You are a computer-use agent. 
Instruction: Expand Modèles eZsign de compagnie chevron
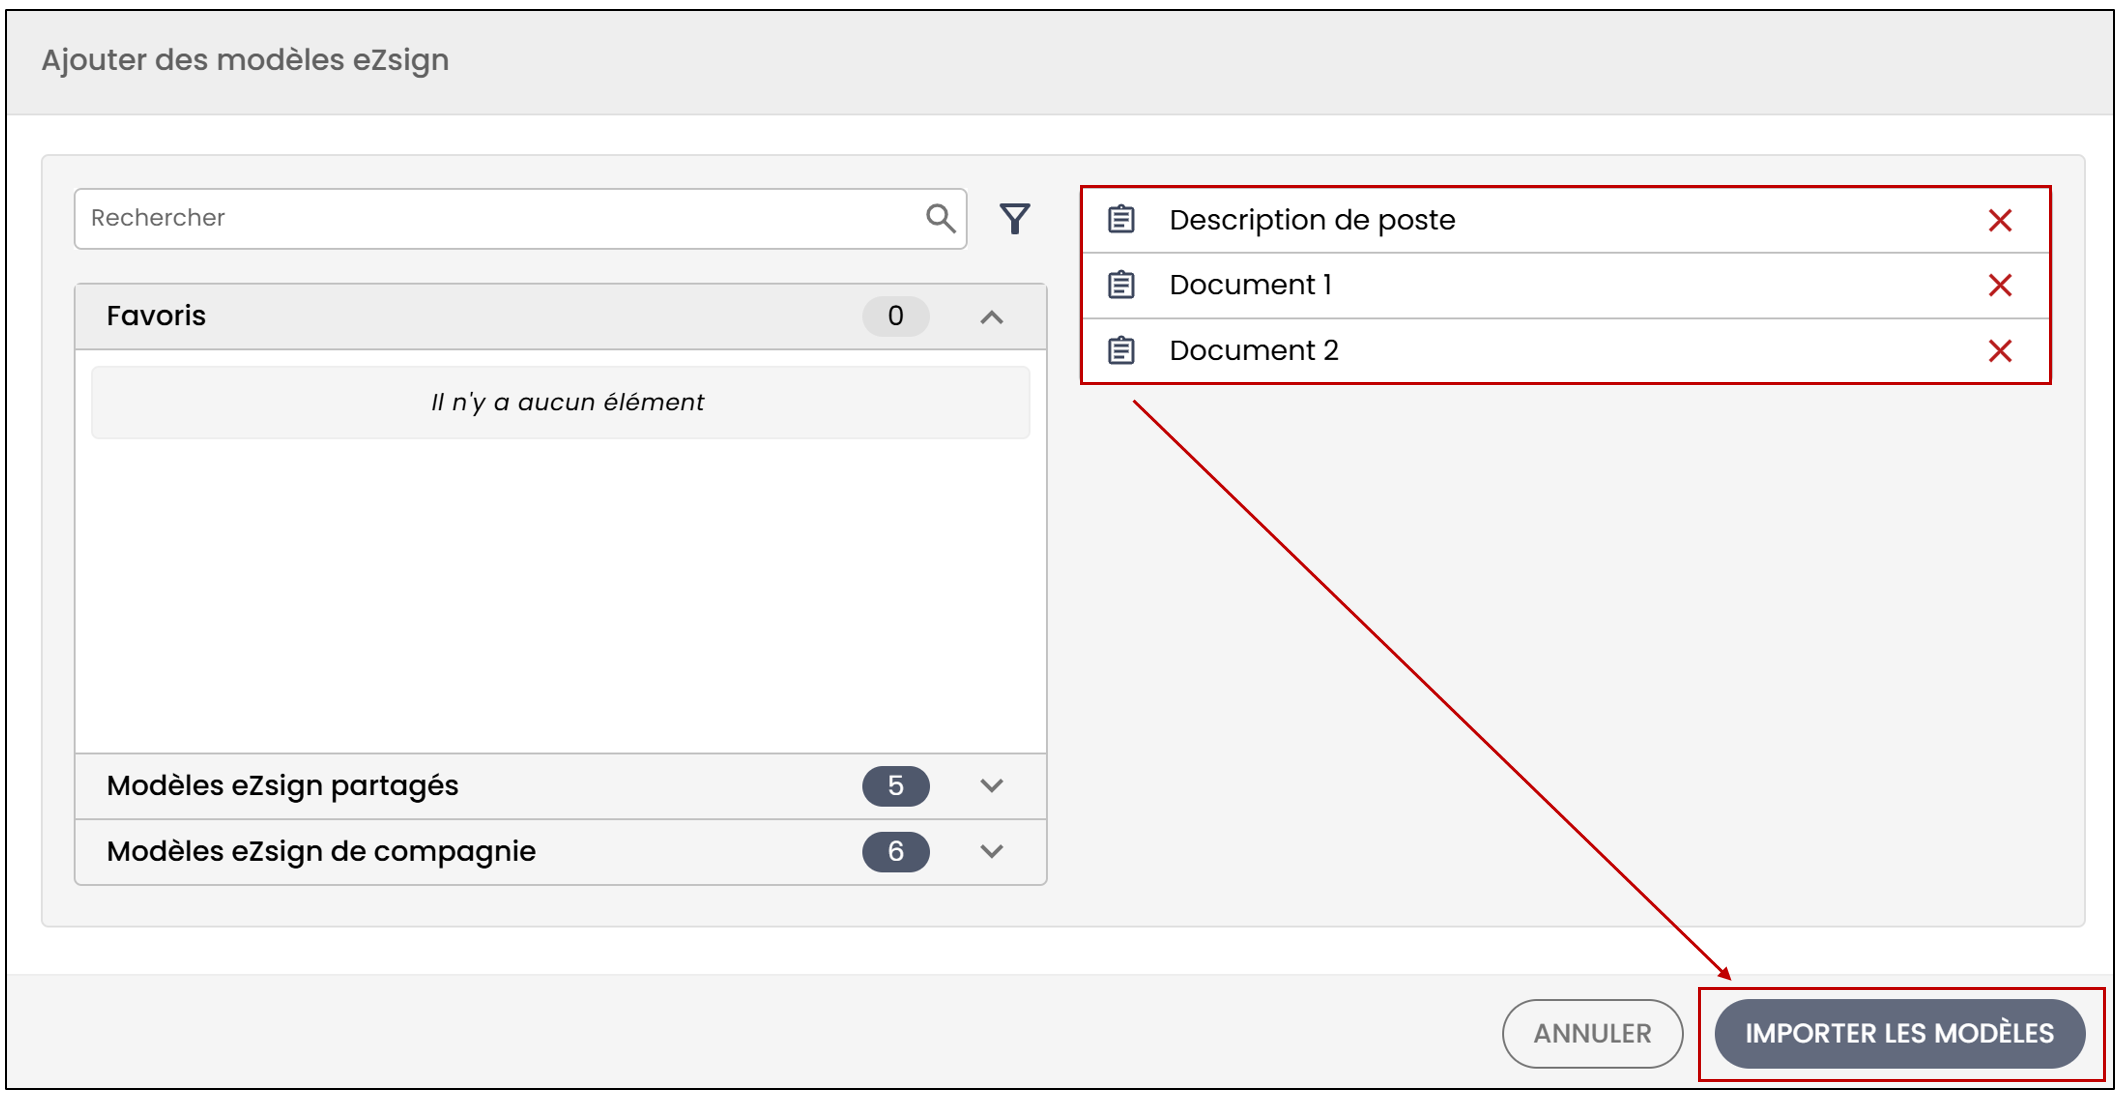coord(991,852)
